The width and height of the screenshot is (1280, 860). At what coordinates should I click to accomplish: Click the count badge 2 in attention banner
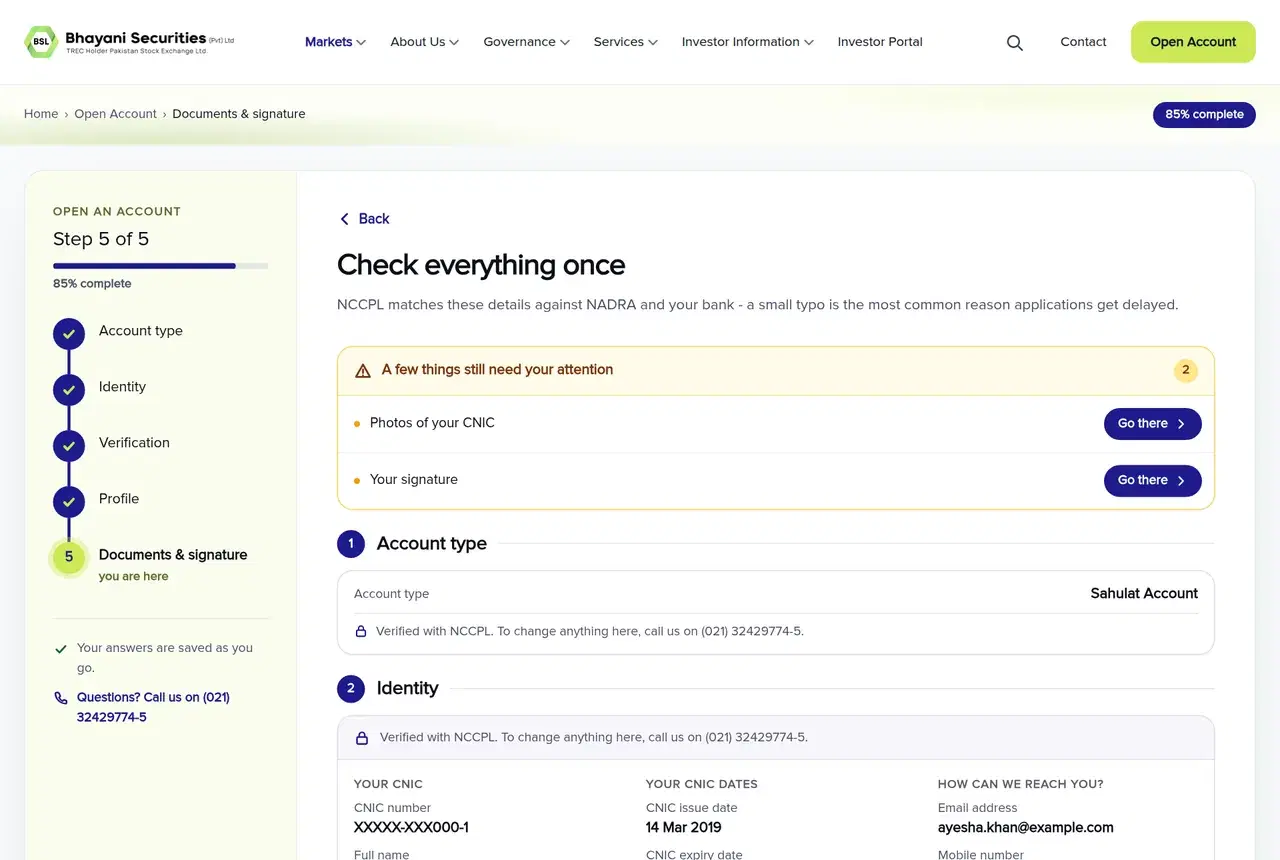tap(1186, 370)
